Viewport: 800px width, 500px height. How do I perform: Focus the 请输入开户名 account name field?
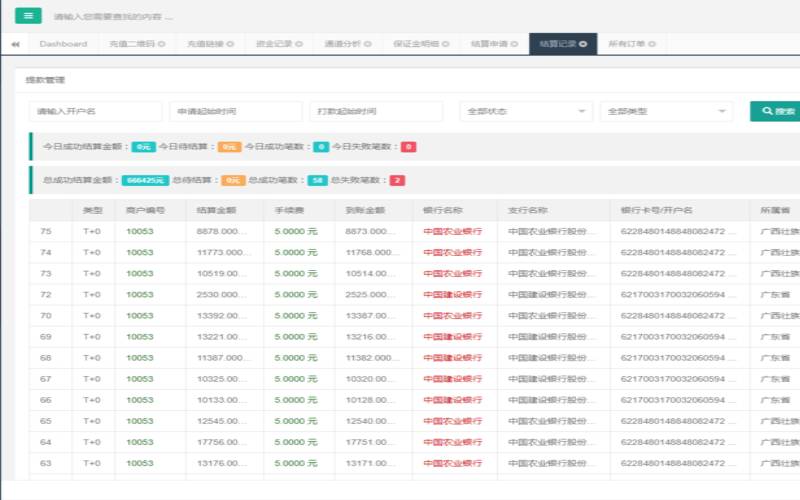point(95,111)
